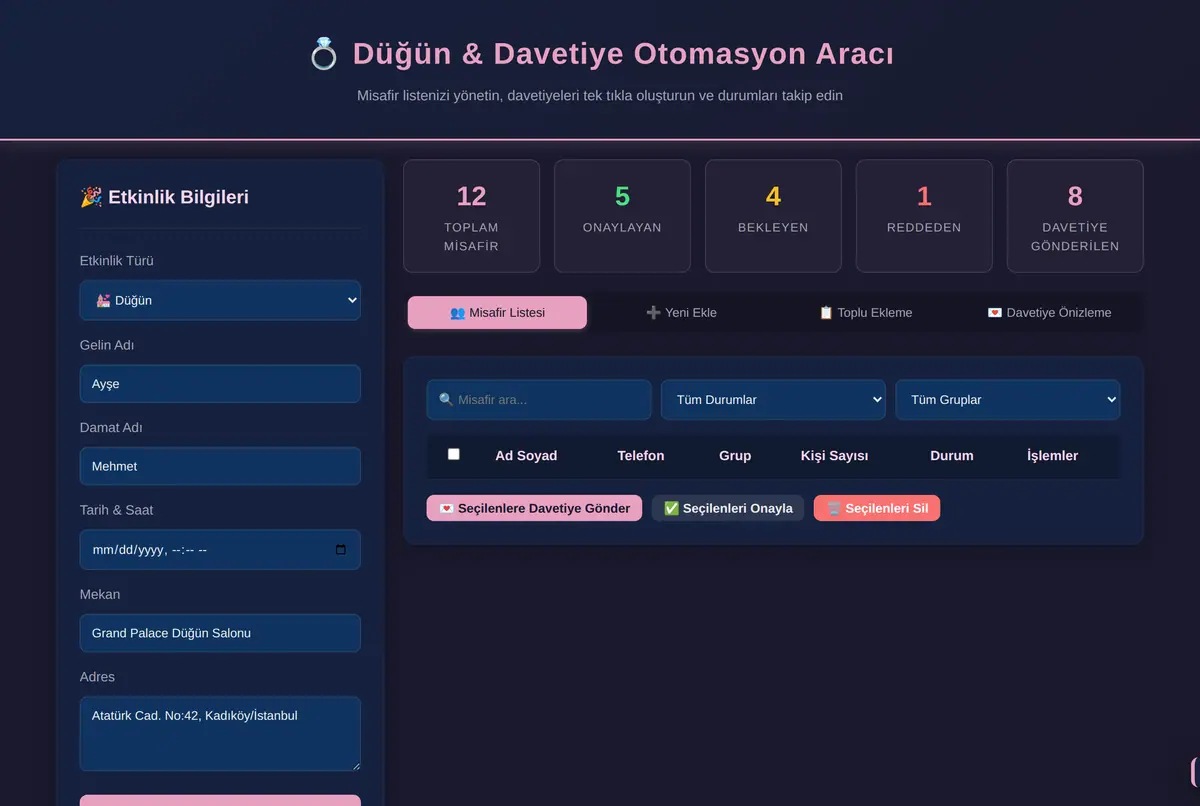Click the Durum column header
The height and width of the screenshot is (806, 1200).
pyautogui.click(x=952, y=455)
